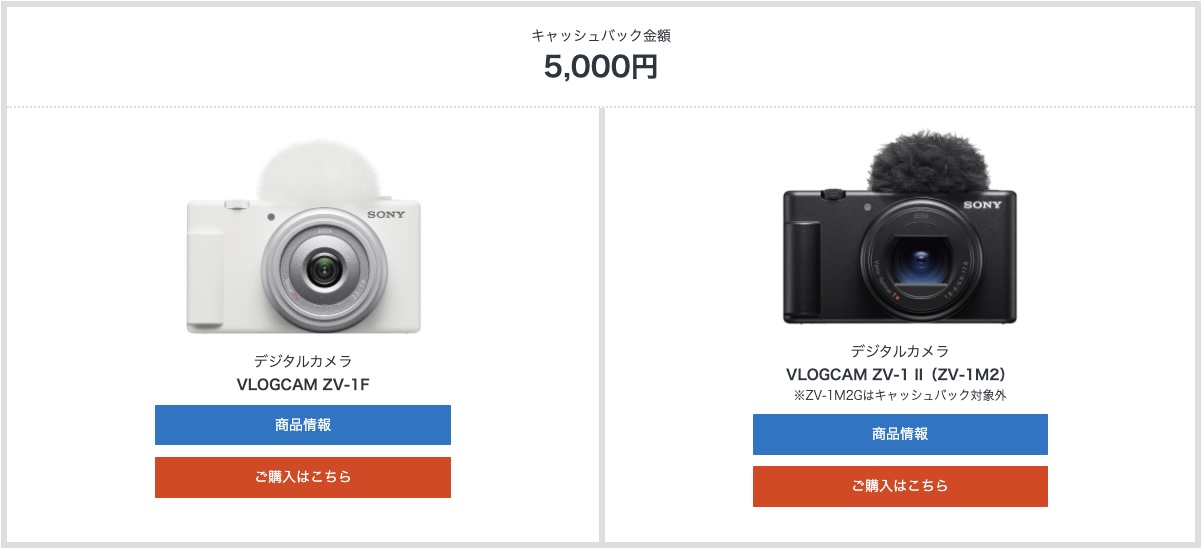This screenshot has height=549, width=1202.
Task: Click the ZV-1M2G cashback exclusion note
Action: [x=900, y=395]
